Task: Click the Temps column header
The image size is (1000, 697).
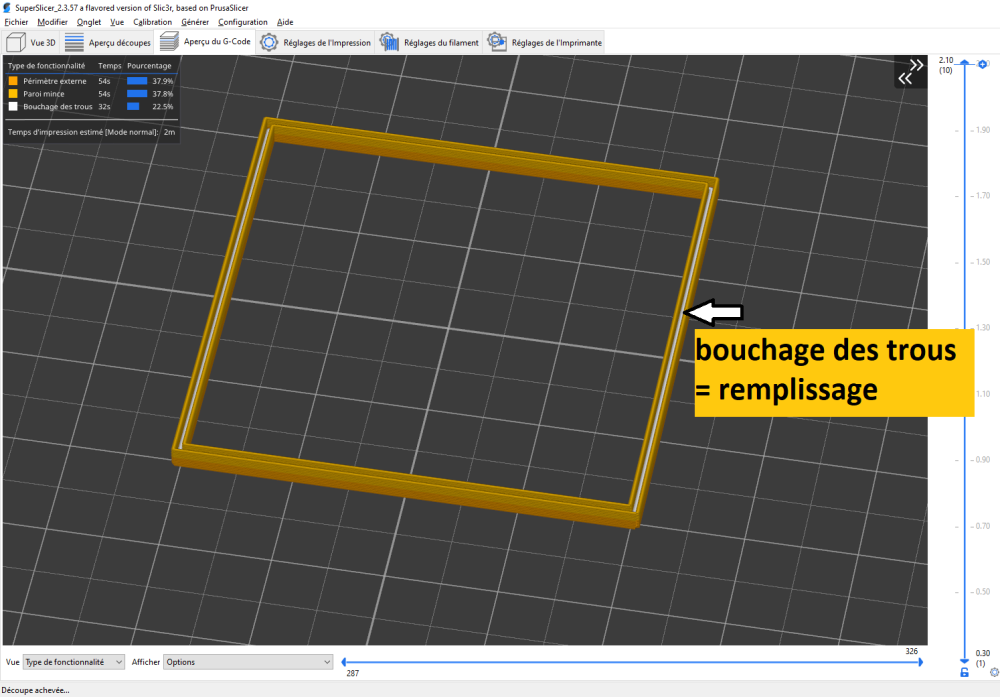Action: (x=110, y=66)
